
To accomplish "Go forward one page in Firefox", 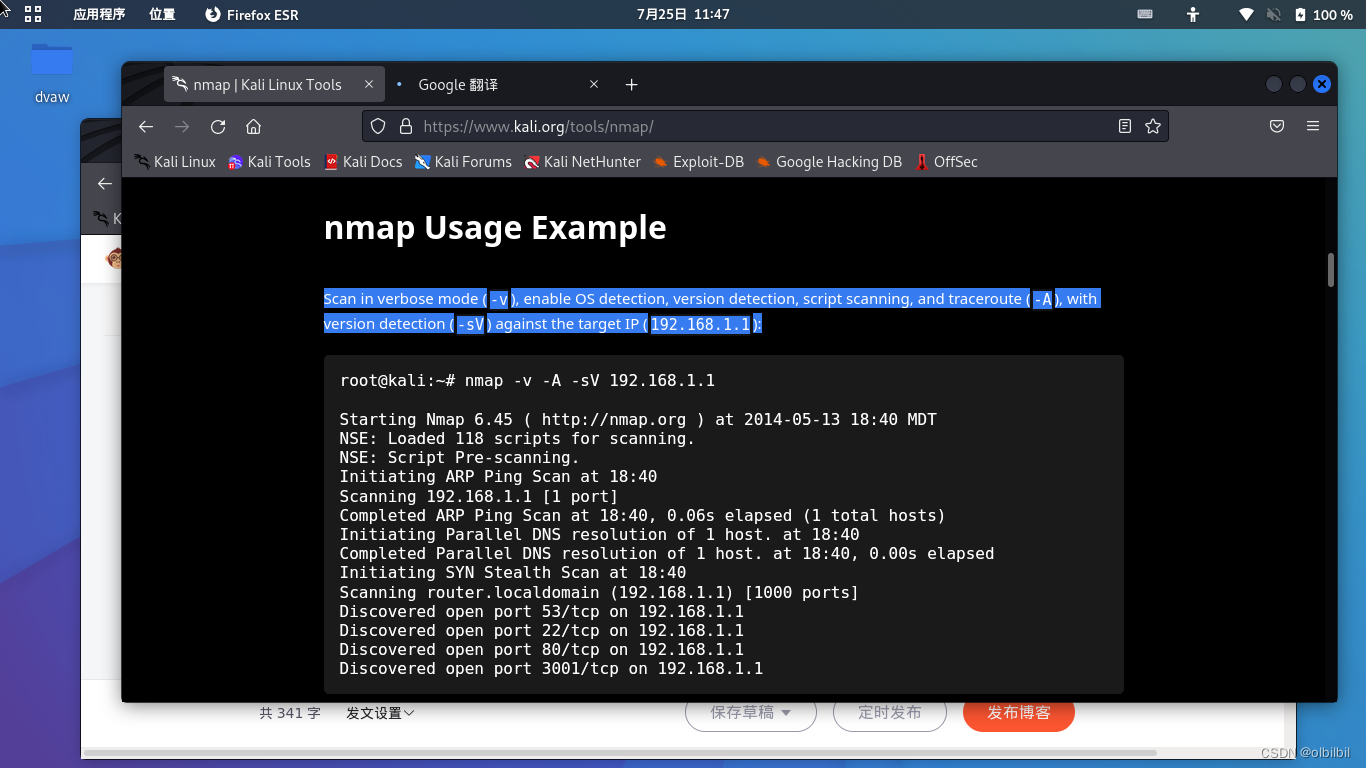I will tap(182, 126).
